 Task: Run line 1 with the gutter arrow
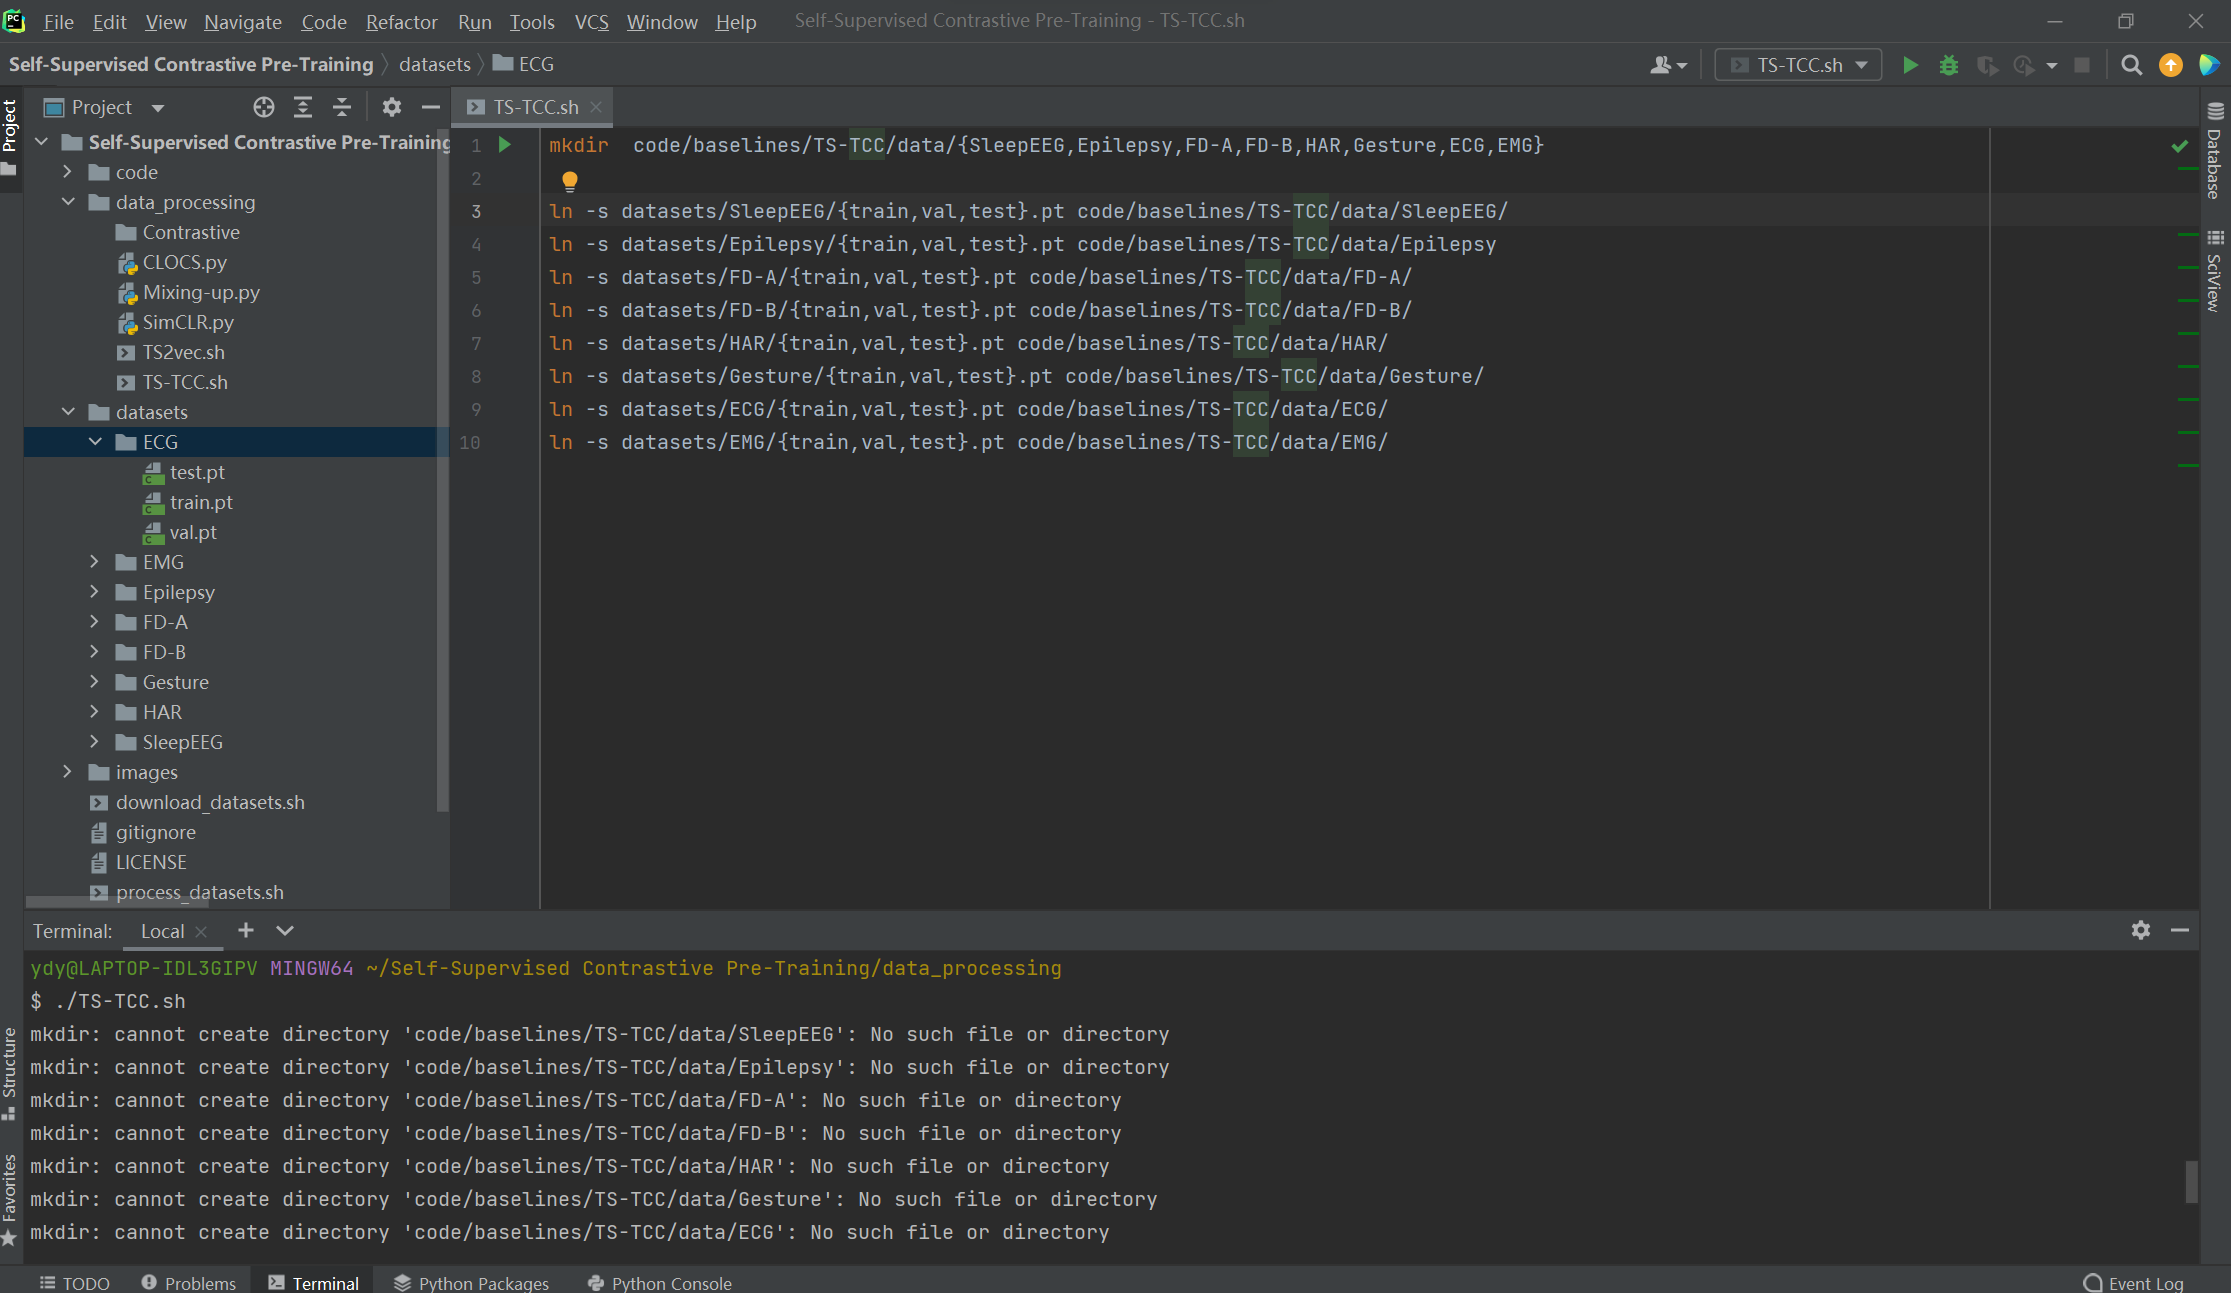point(505,145)
